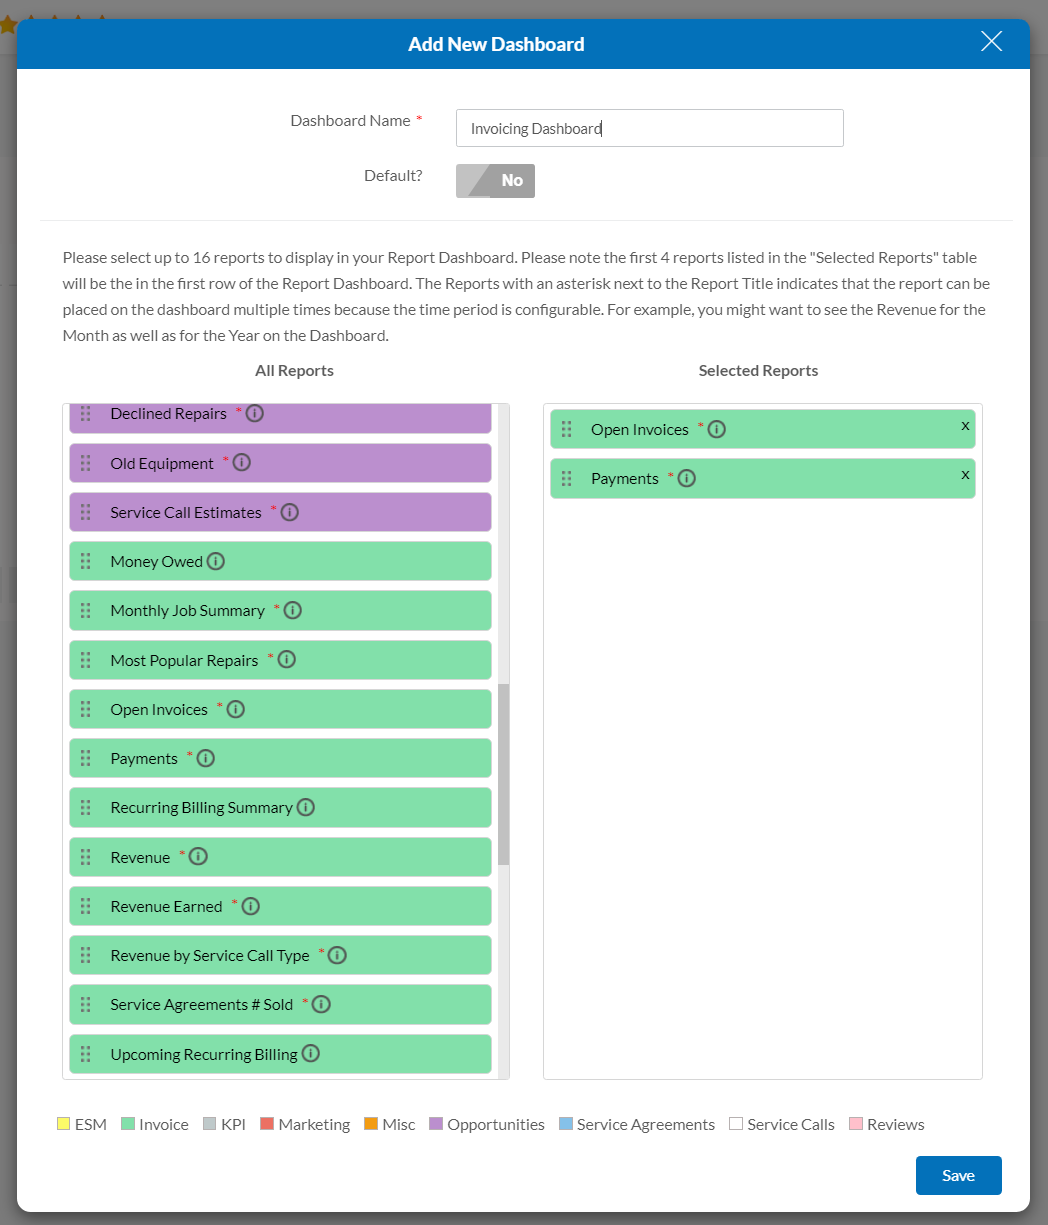
Task: Click info icon next to Money Owed
Action: pyautogui.click(x=216, y=561)
